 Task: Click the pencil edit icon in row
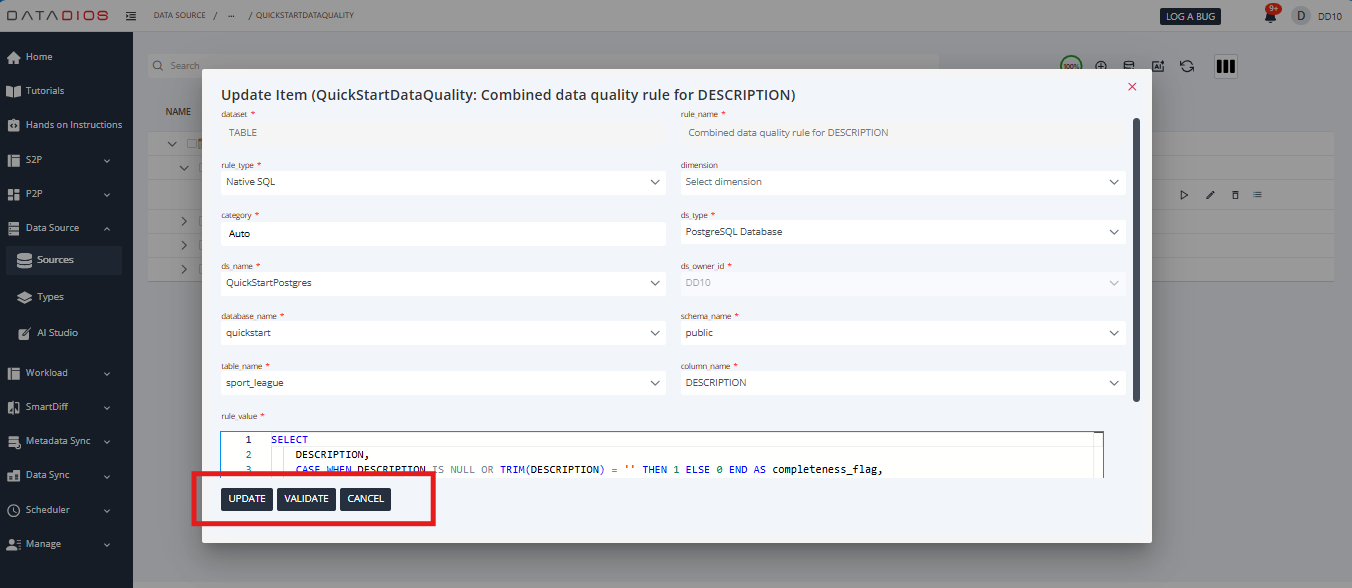(1210, 195)
